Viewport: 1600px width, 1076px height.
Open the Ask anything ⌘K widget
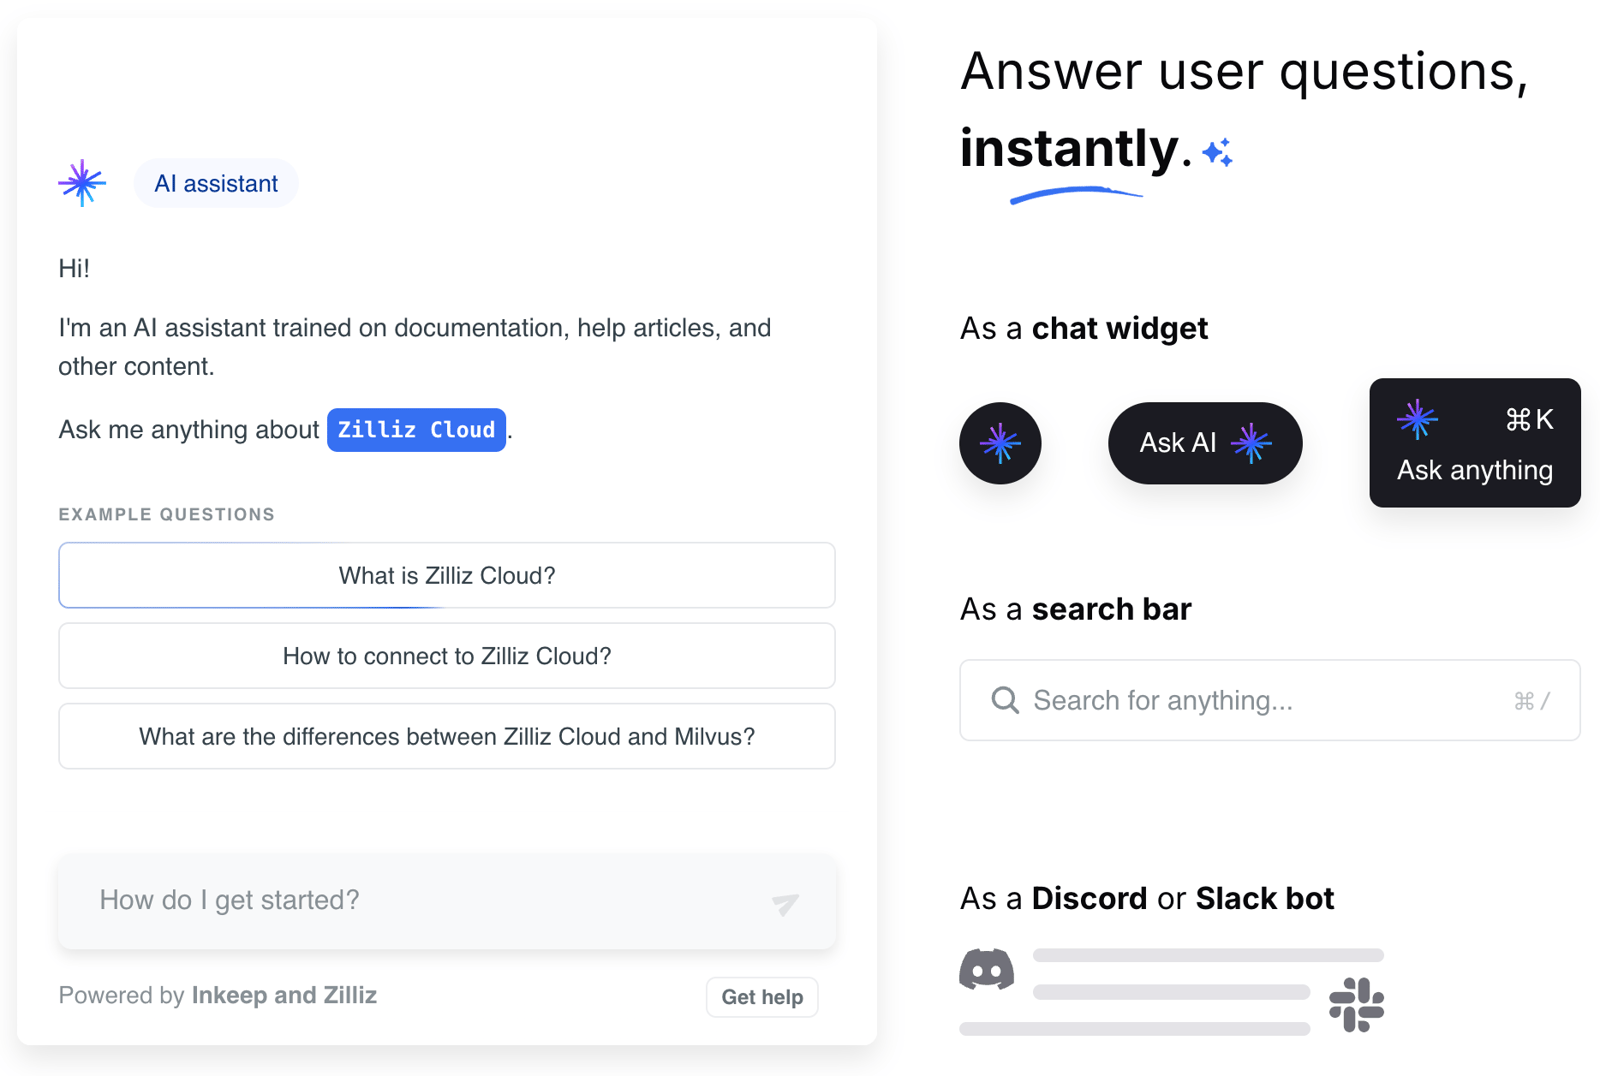[x=1475, y=443]
